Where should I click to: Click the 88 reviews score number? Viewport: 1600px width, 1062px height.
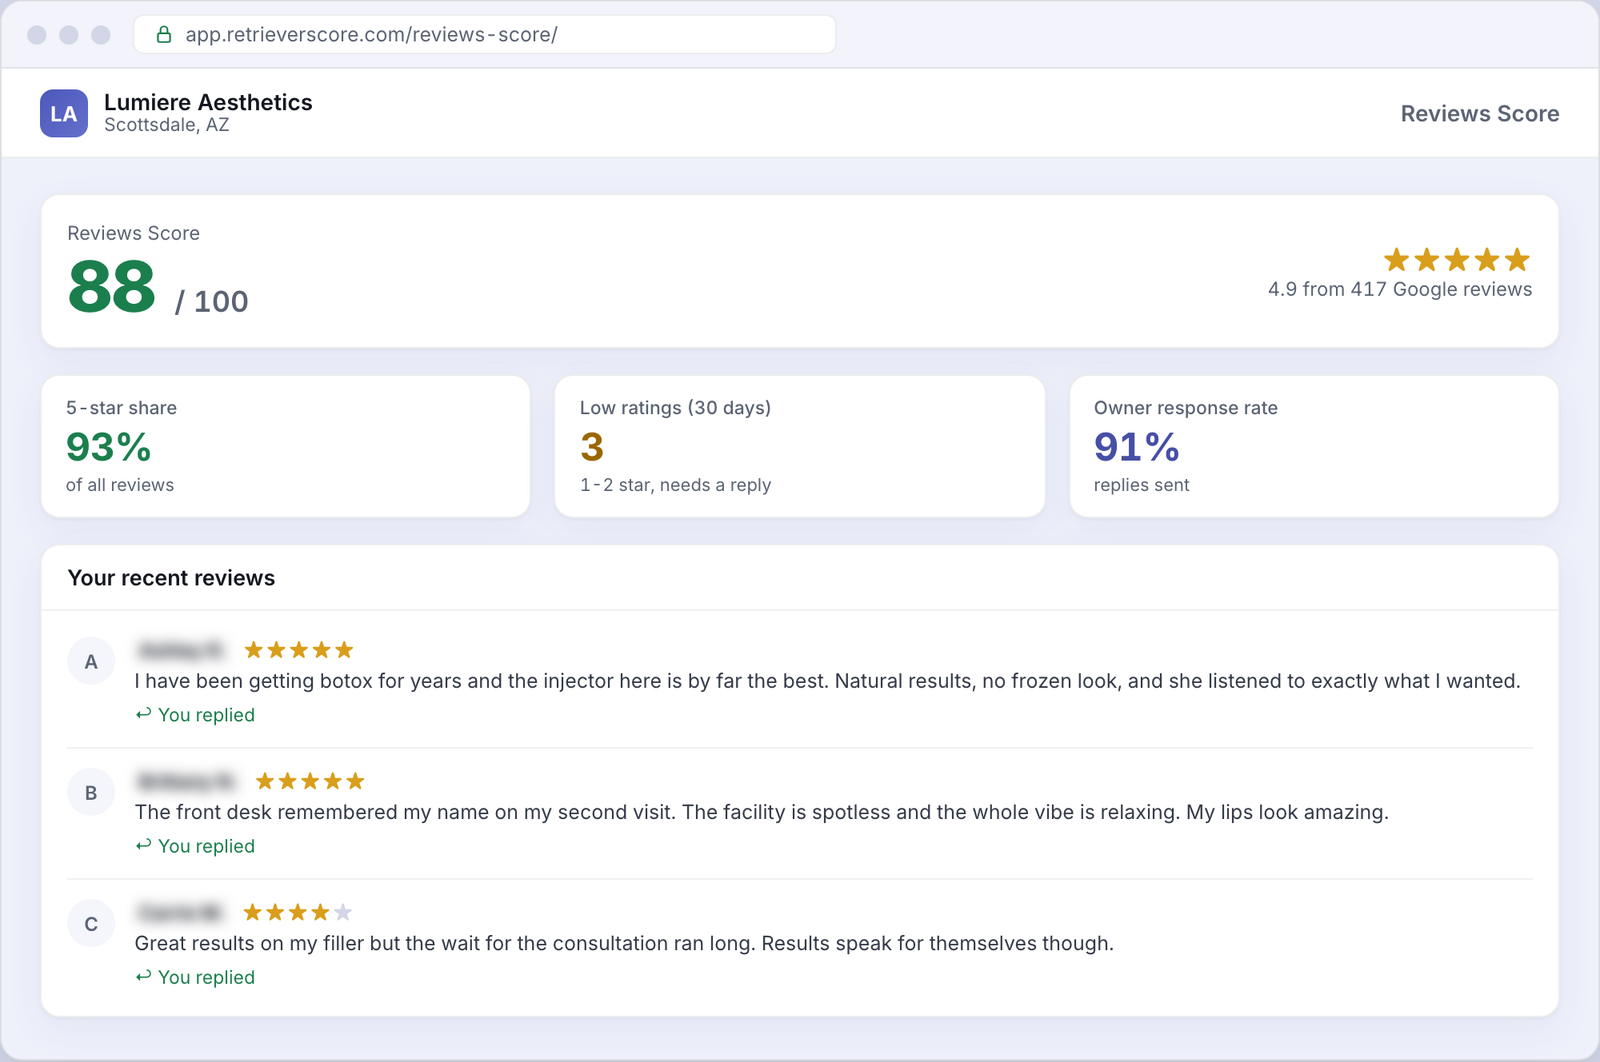click(111, 287)
